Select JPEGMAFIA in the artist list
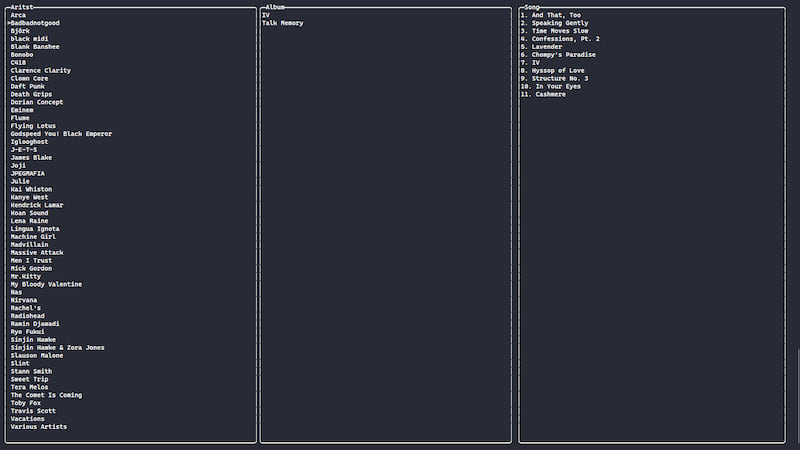The height and width of the screenshot is (450, 800). 28,173
